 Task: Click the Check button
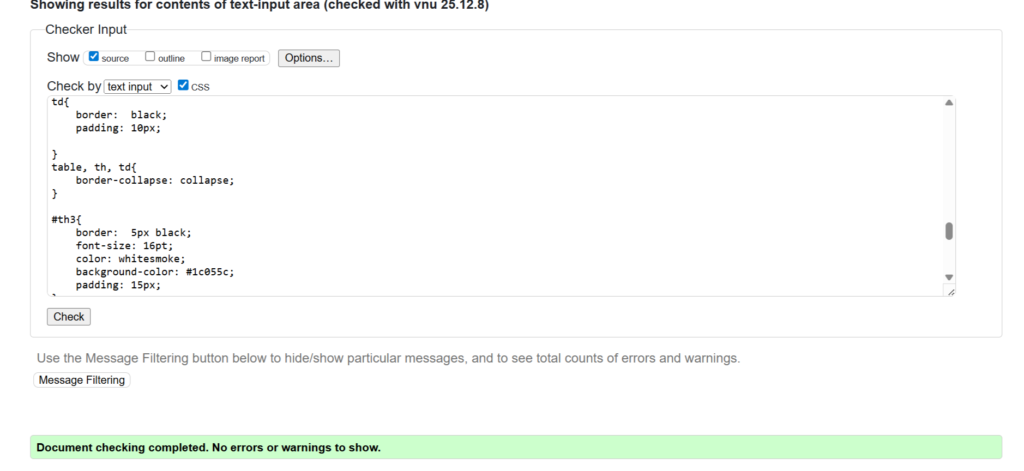coord(69,317)
